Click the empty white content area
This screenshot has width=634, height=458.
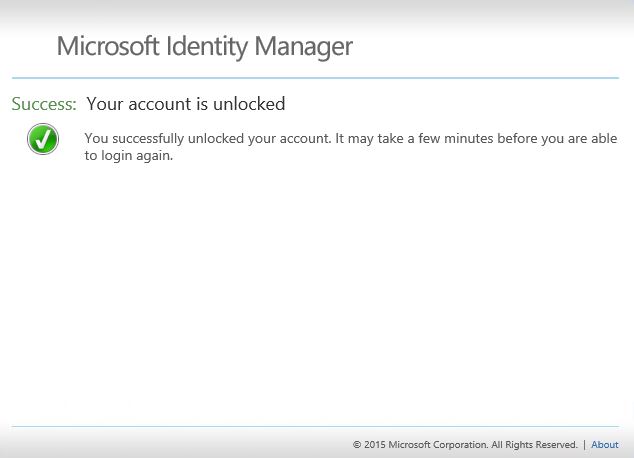coord(315,290)
